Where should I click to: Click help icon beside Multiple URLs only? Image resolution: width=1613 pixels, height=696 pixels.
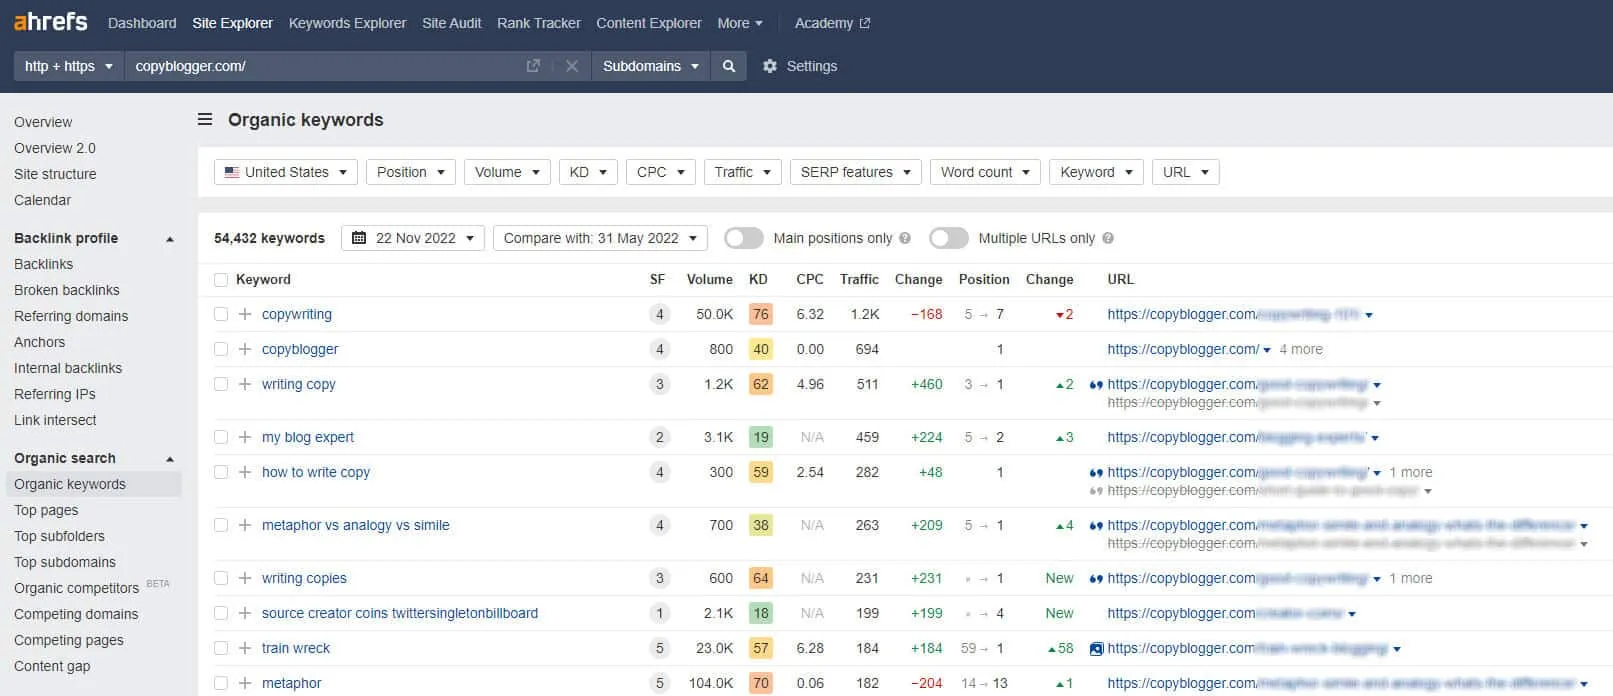coord(1108,238)
